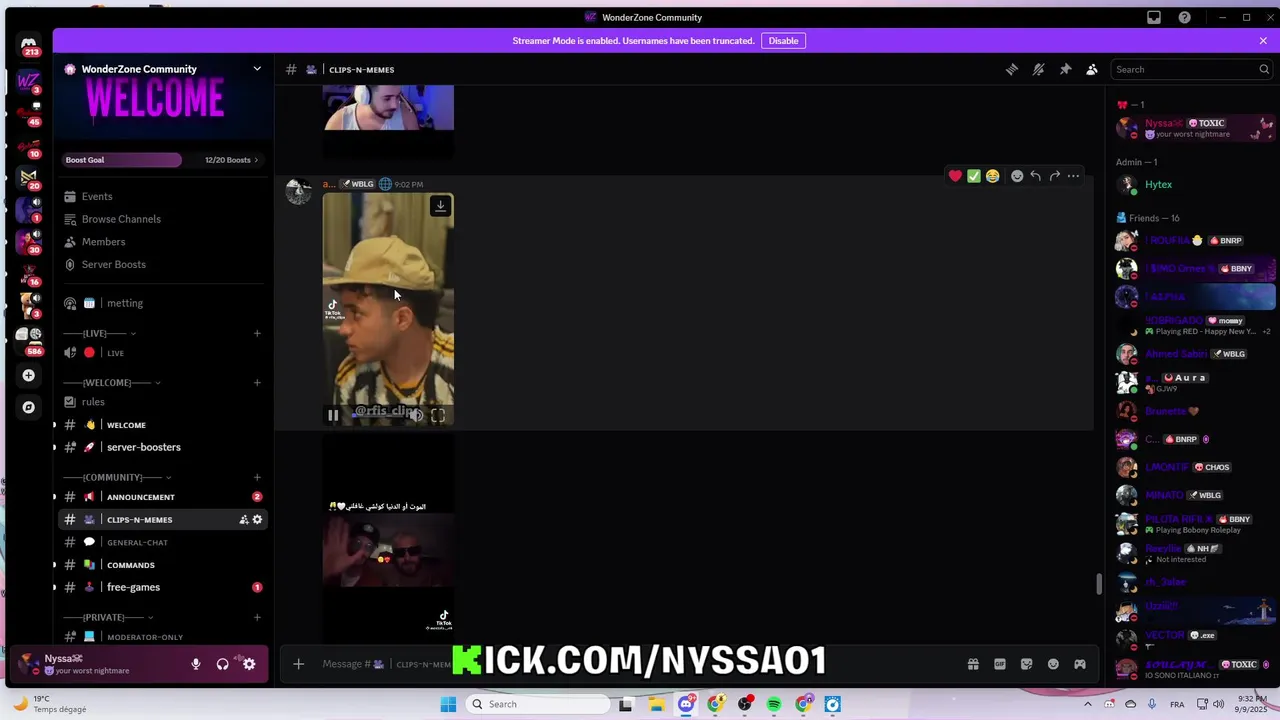This screenshot has height=720, width=1280.
Task: Click the Windows taskbar Search box
Action: 539,704
